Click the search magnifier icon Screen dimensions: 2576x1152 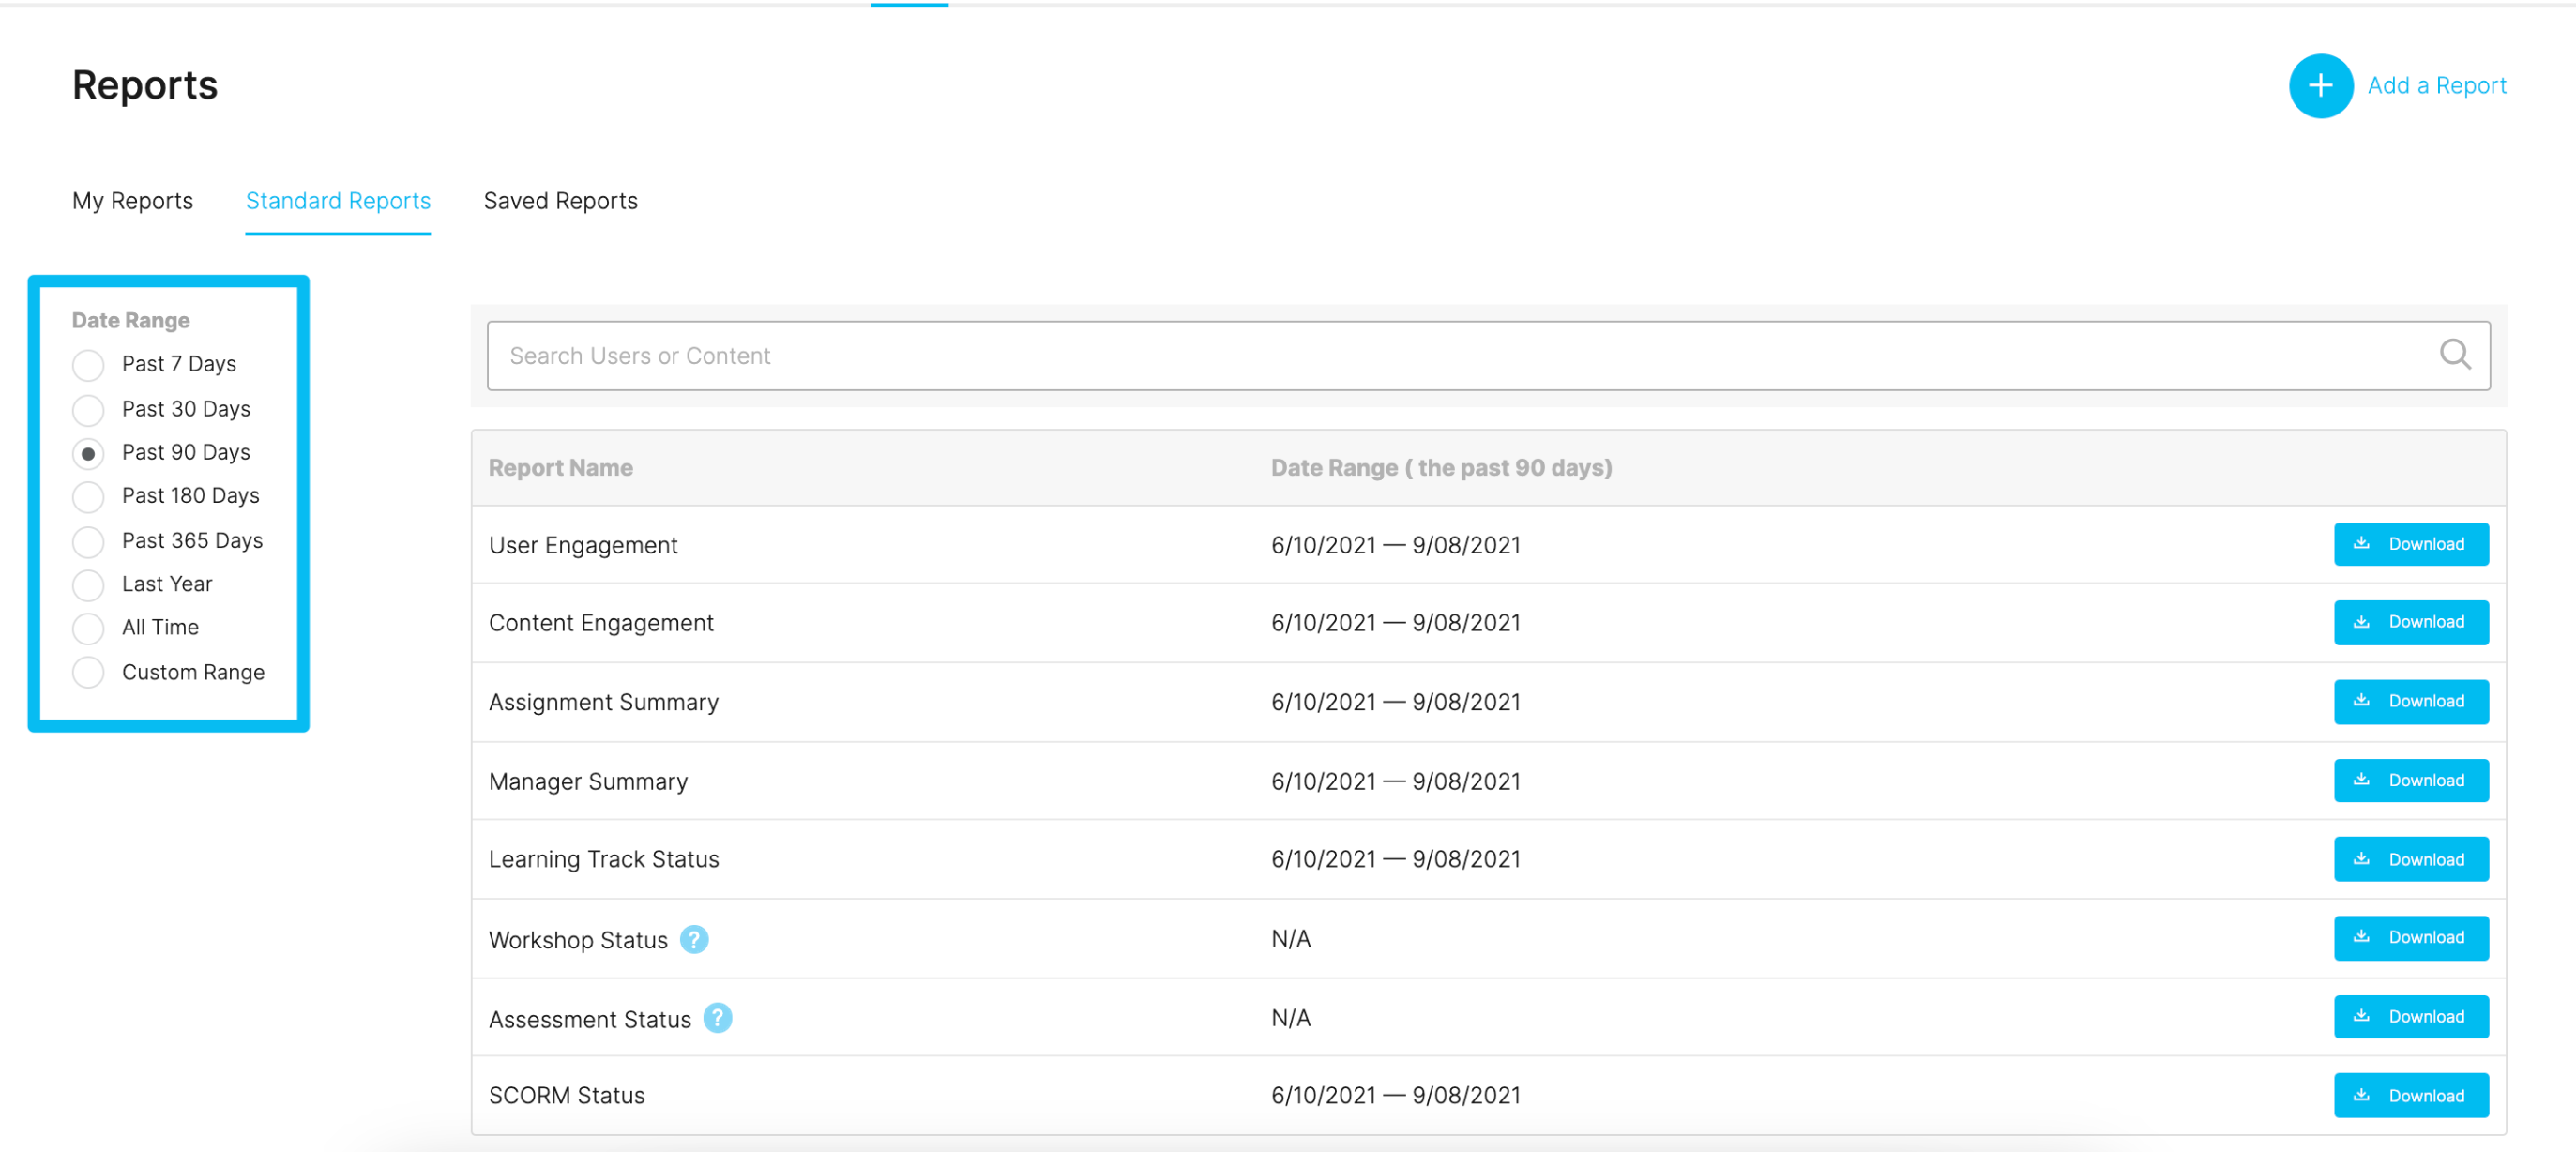coord(2454,354)
